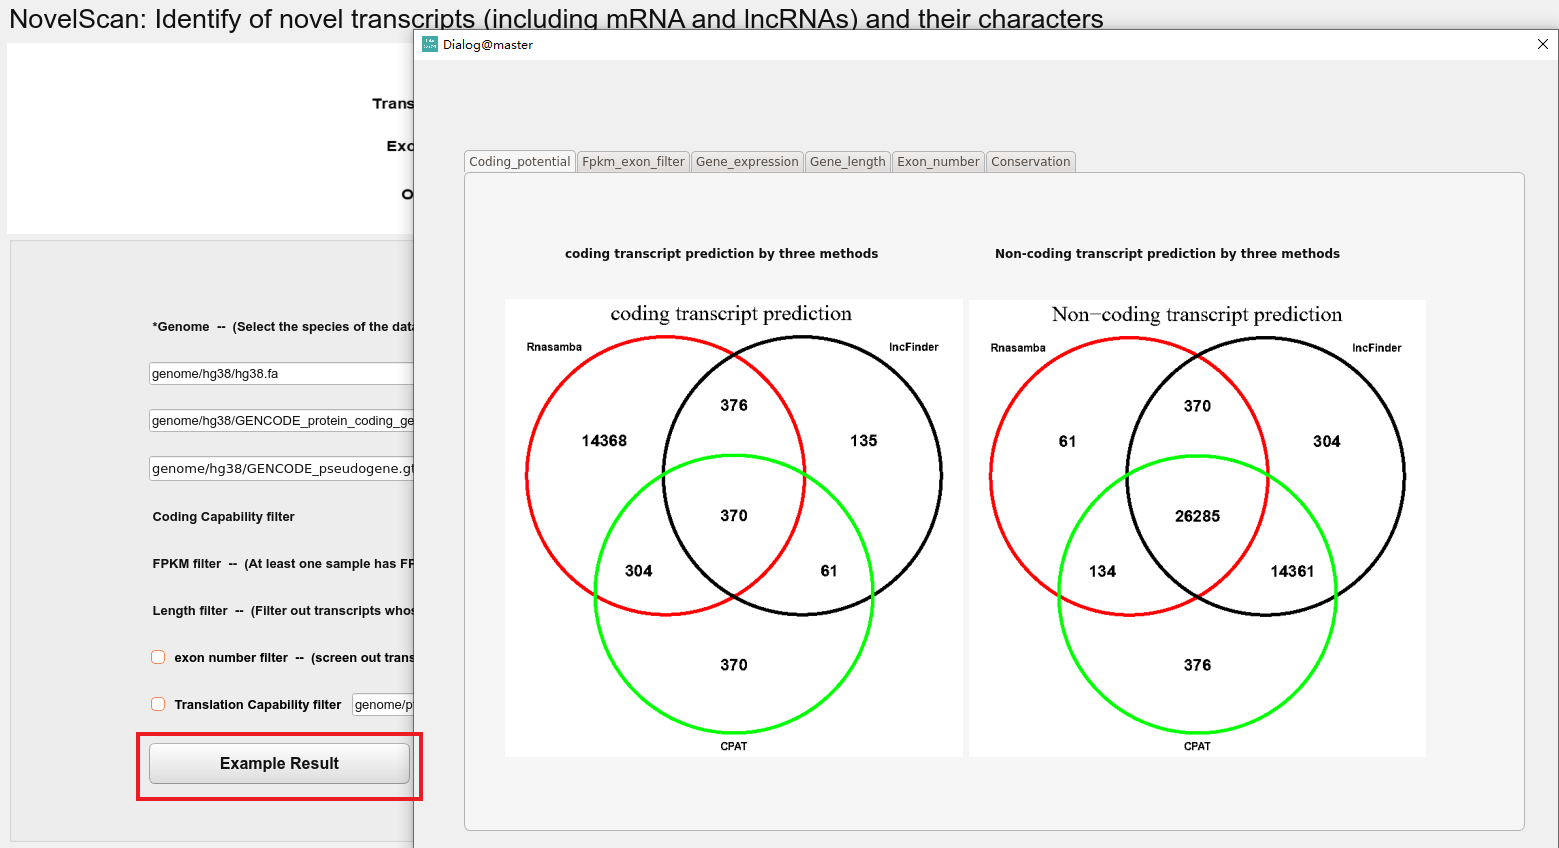Click the Coding Capability filter label
Screen dimensions: 1559x848
click(x=223, y=517)
